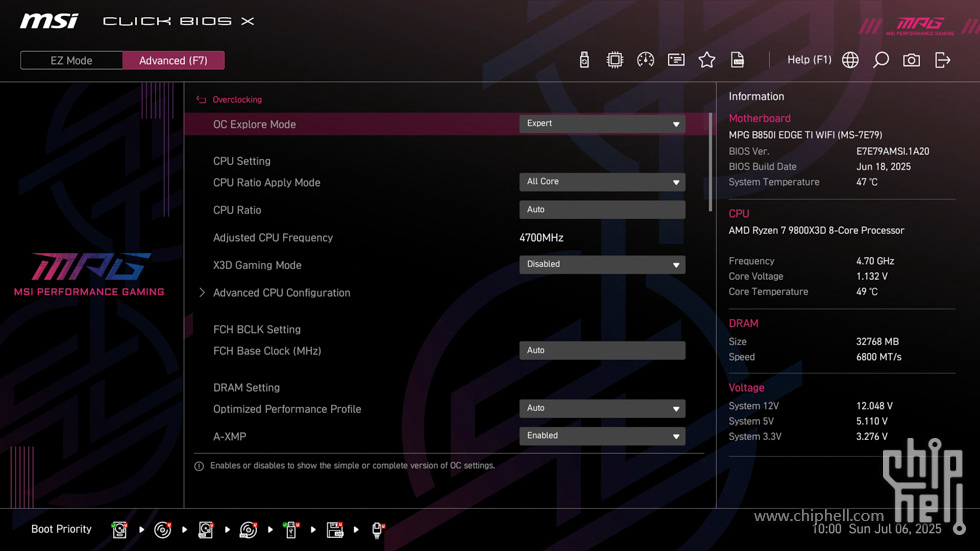This screenshot has height=551, width=980.
Task: Open the hardware monitor gauge icon
Action: coord(645,60)
